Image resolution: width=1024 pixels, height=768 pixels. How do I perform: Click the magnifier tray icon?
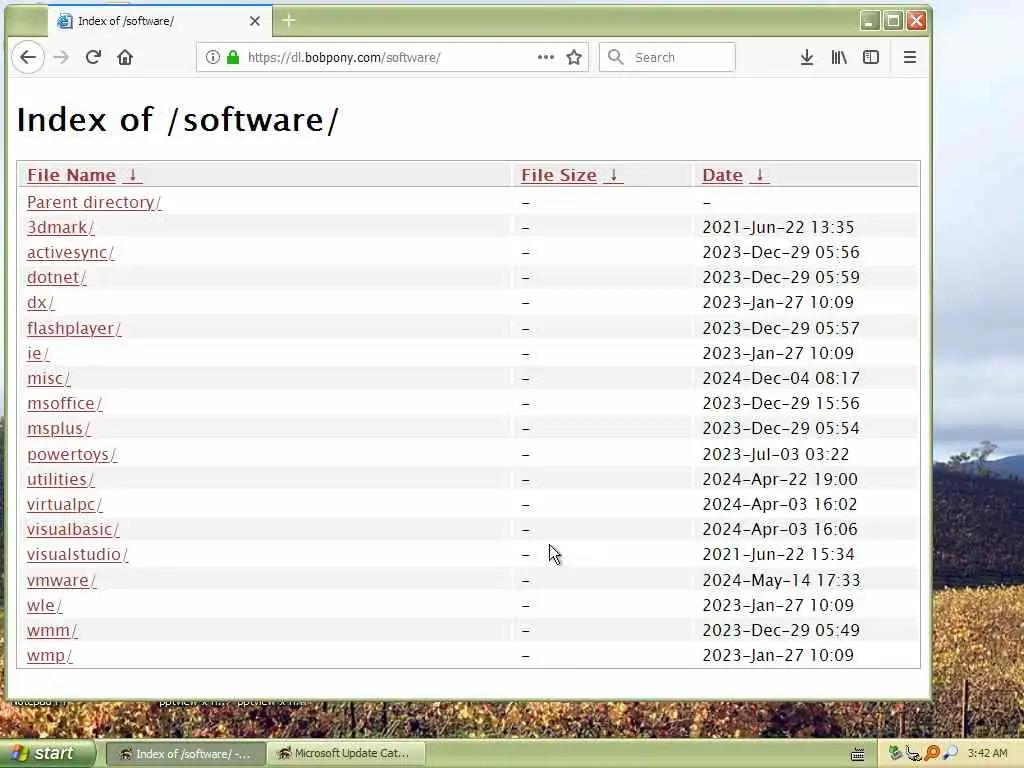[x=951, y=754]
